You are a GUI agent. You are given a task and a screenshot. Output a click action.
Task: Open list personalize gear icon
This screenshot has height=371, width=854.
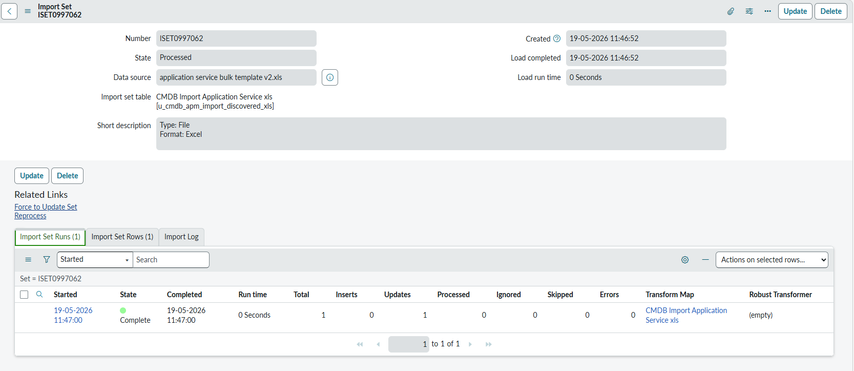tap(685, 260)
